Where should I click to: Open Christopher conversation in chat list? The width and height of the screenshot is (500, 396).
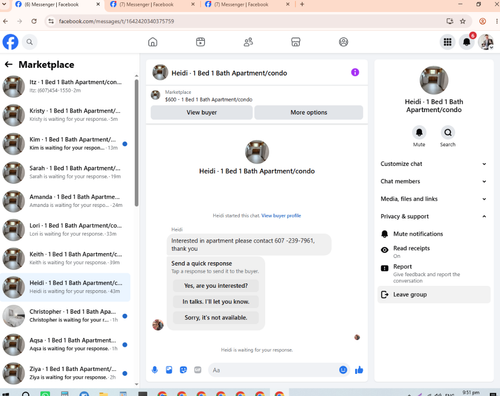[65, 316]
